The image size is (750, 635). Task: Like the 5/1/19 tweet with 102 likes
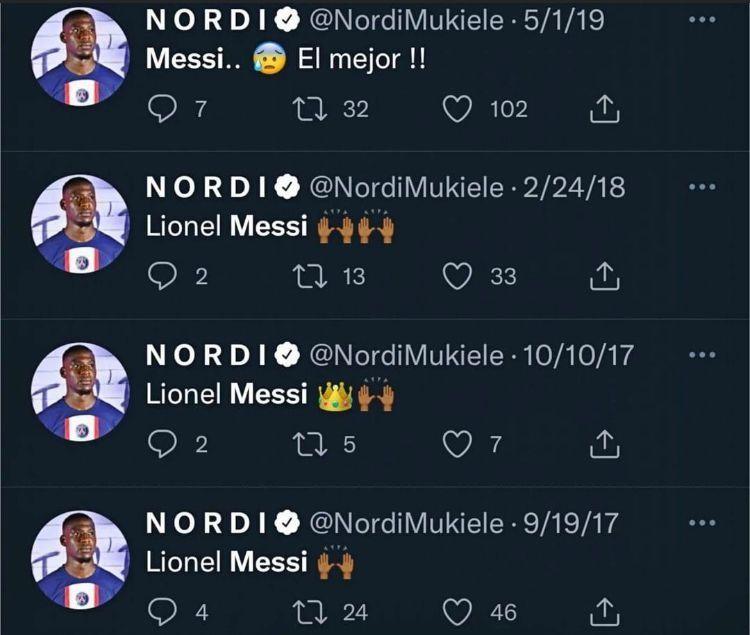click(x=458, y=109)
